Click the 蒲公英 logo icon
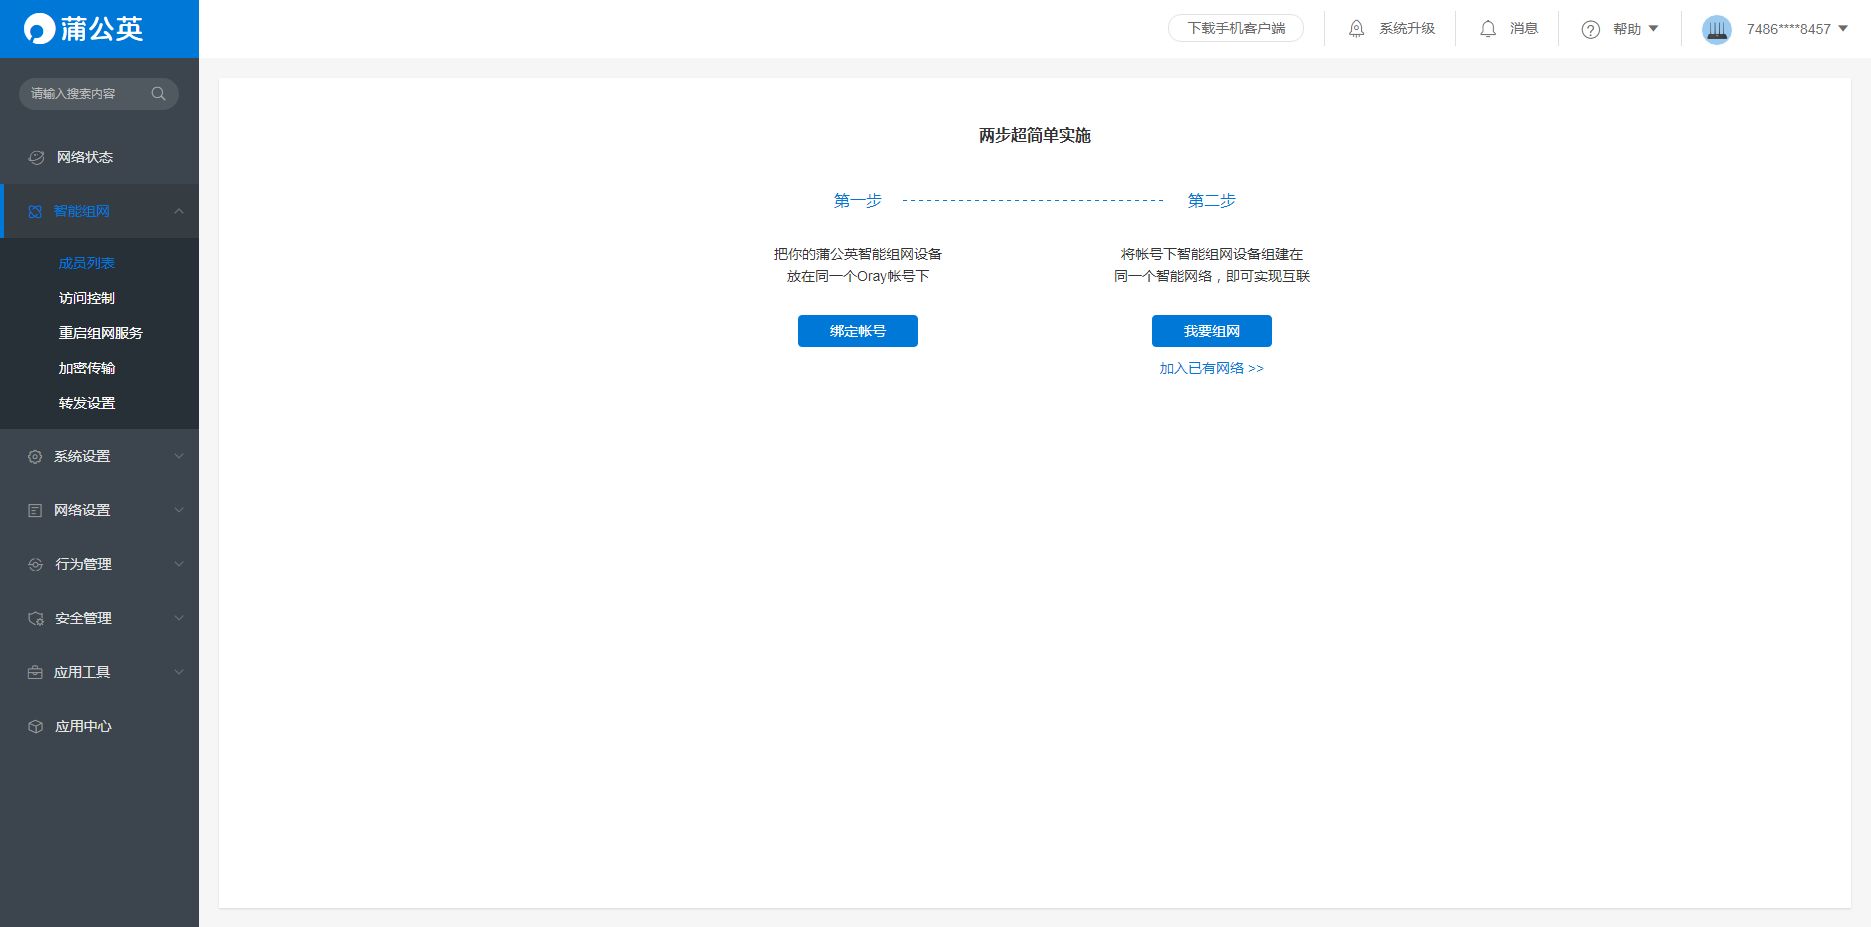The width and height of the screenshot is (1871, 927). click(40, 29)
